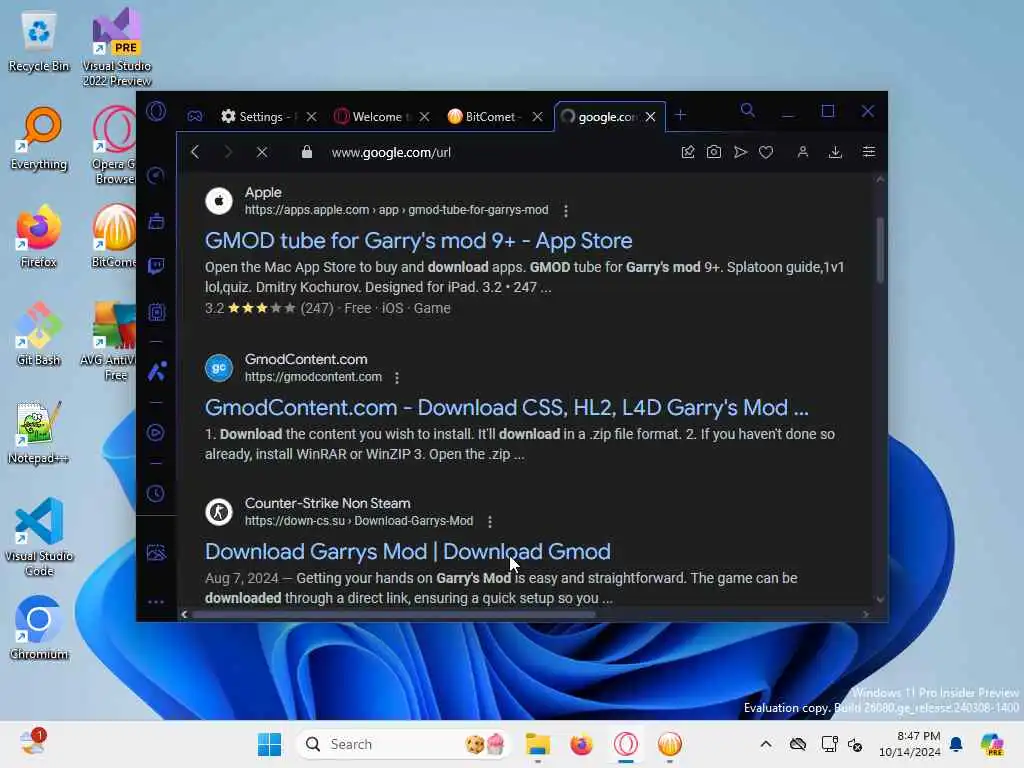The image size is (1024, 768).
Task: Close the google.com tab
Action: 650,116
